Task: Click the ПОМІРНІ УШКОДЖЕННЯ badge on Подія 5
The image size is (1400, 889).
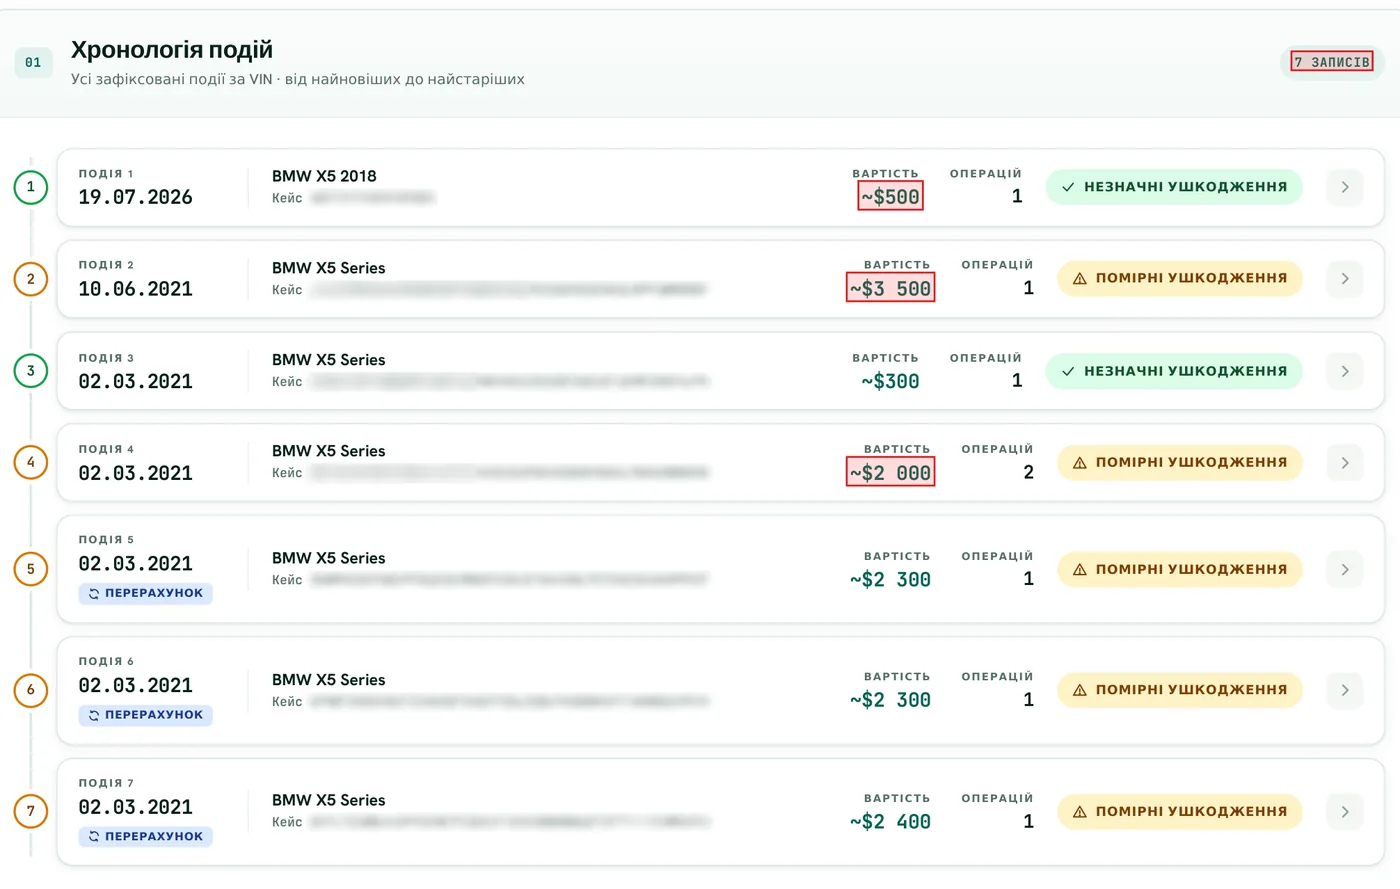Action: point(1180,569)
